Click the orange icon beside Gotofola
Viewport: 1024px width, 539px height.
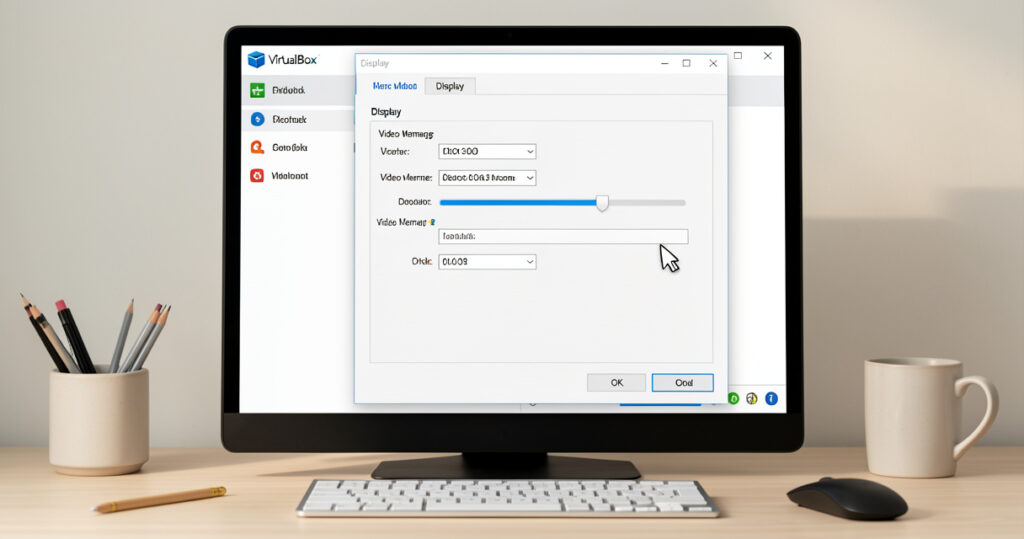pos(257,147)
